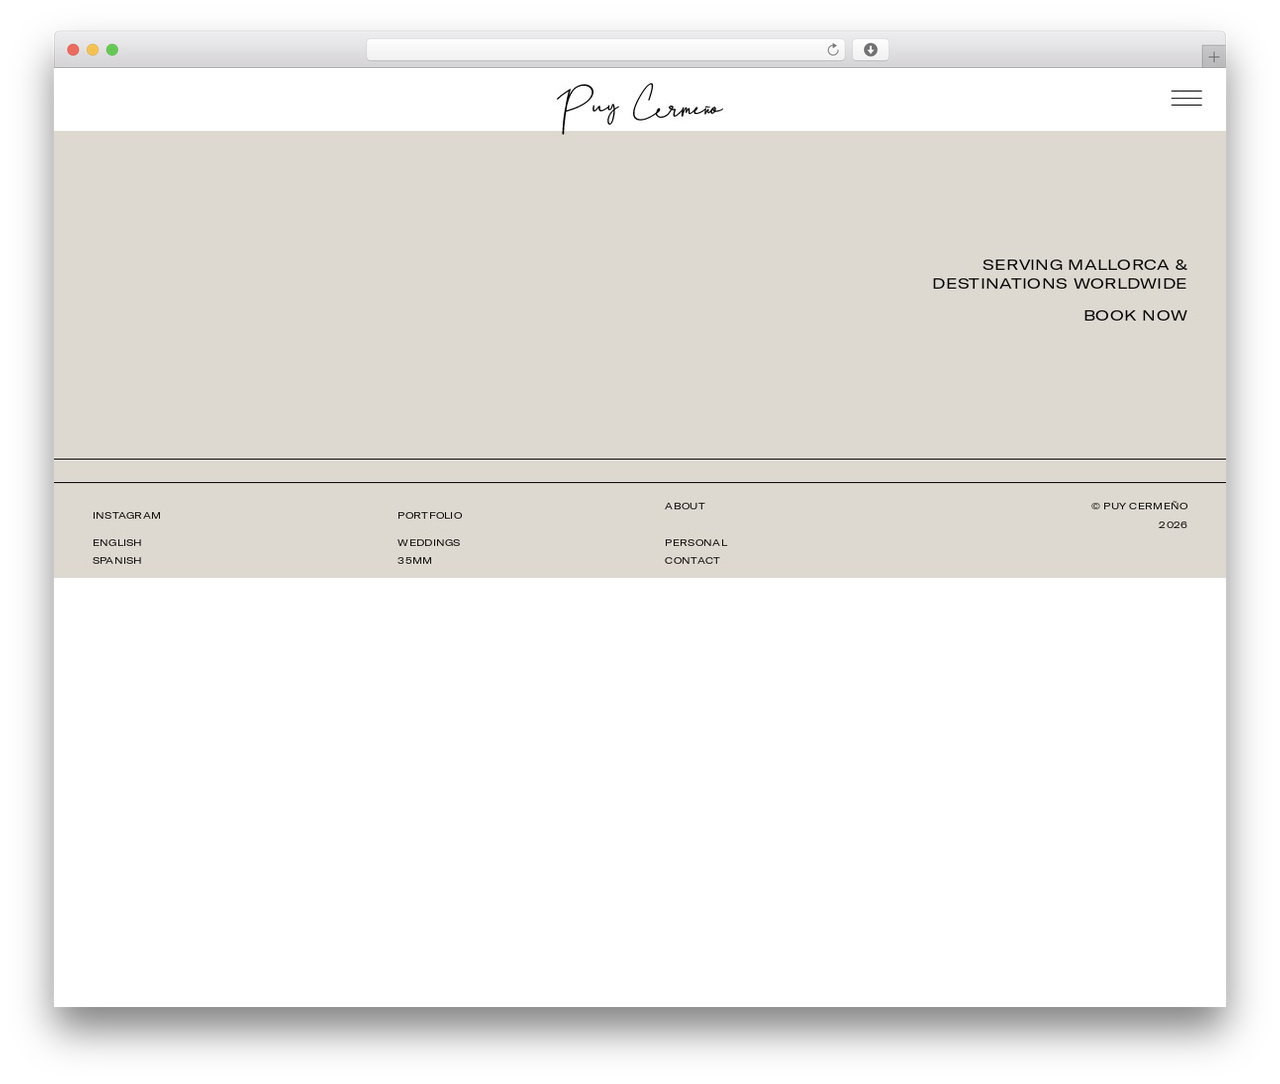1280x1084 pixels.
Task: Switch language to ENGLISH
Action: click(117, 542)
